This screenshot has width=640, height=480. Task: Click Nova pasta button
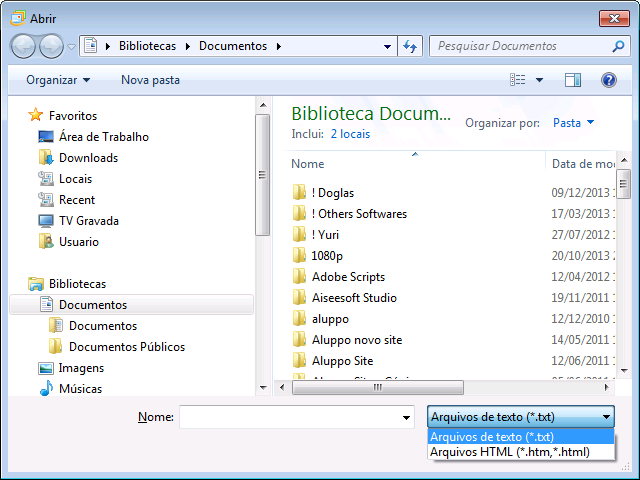click(x=150, y=80)
